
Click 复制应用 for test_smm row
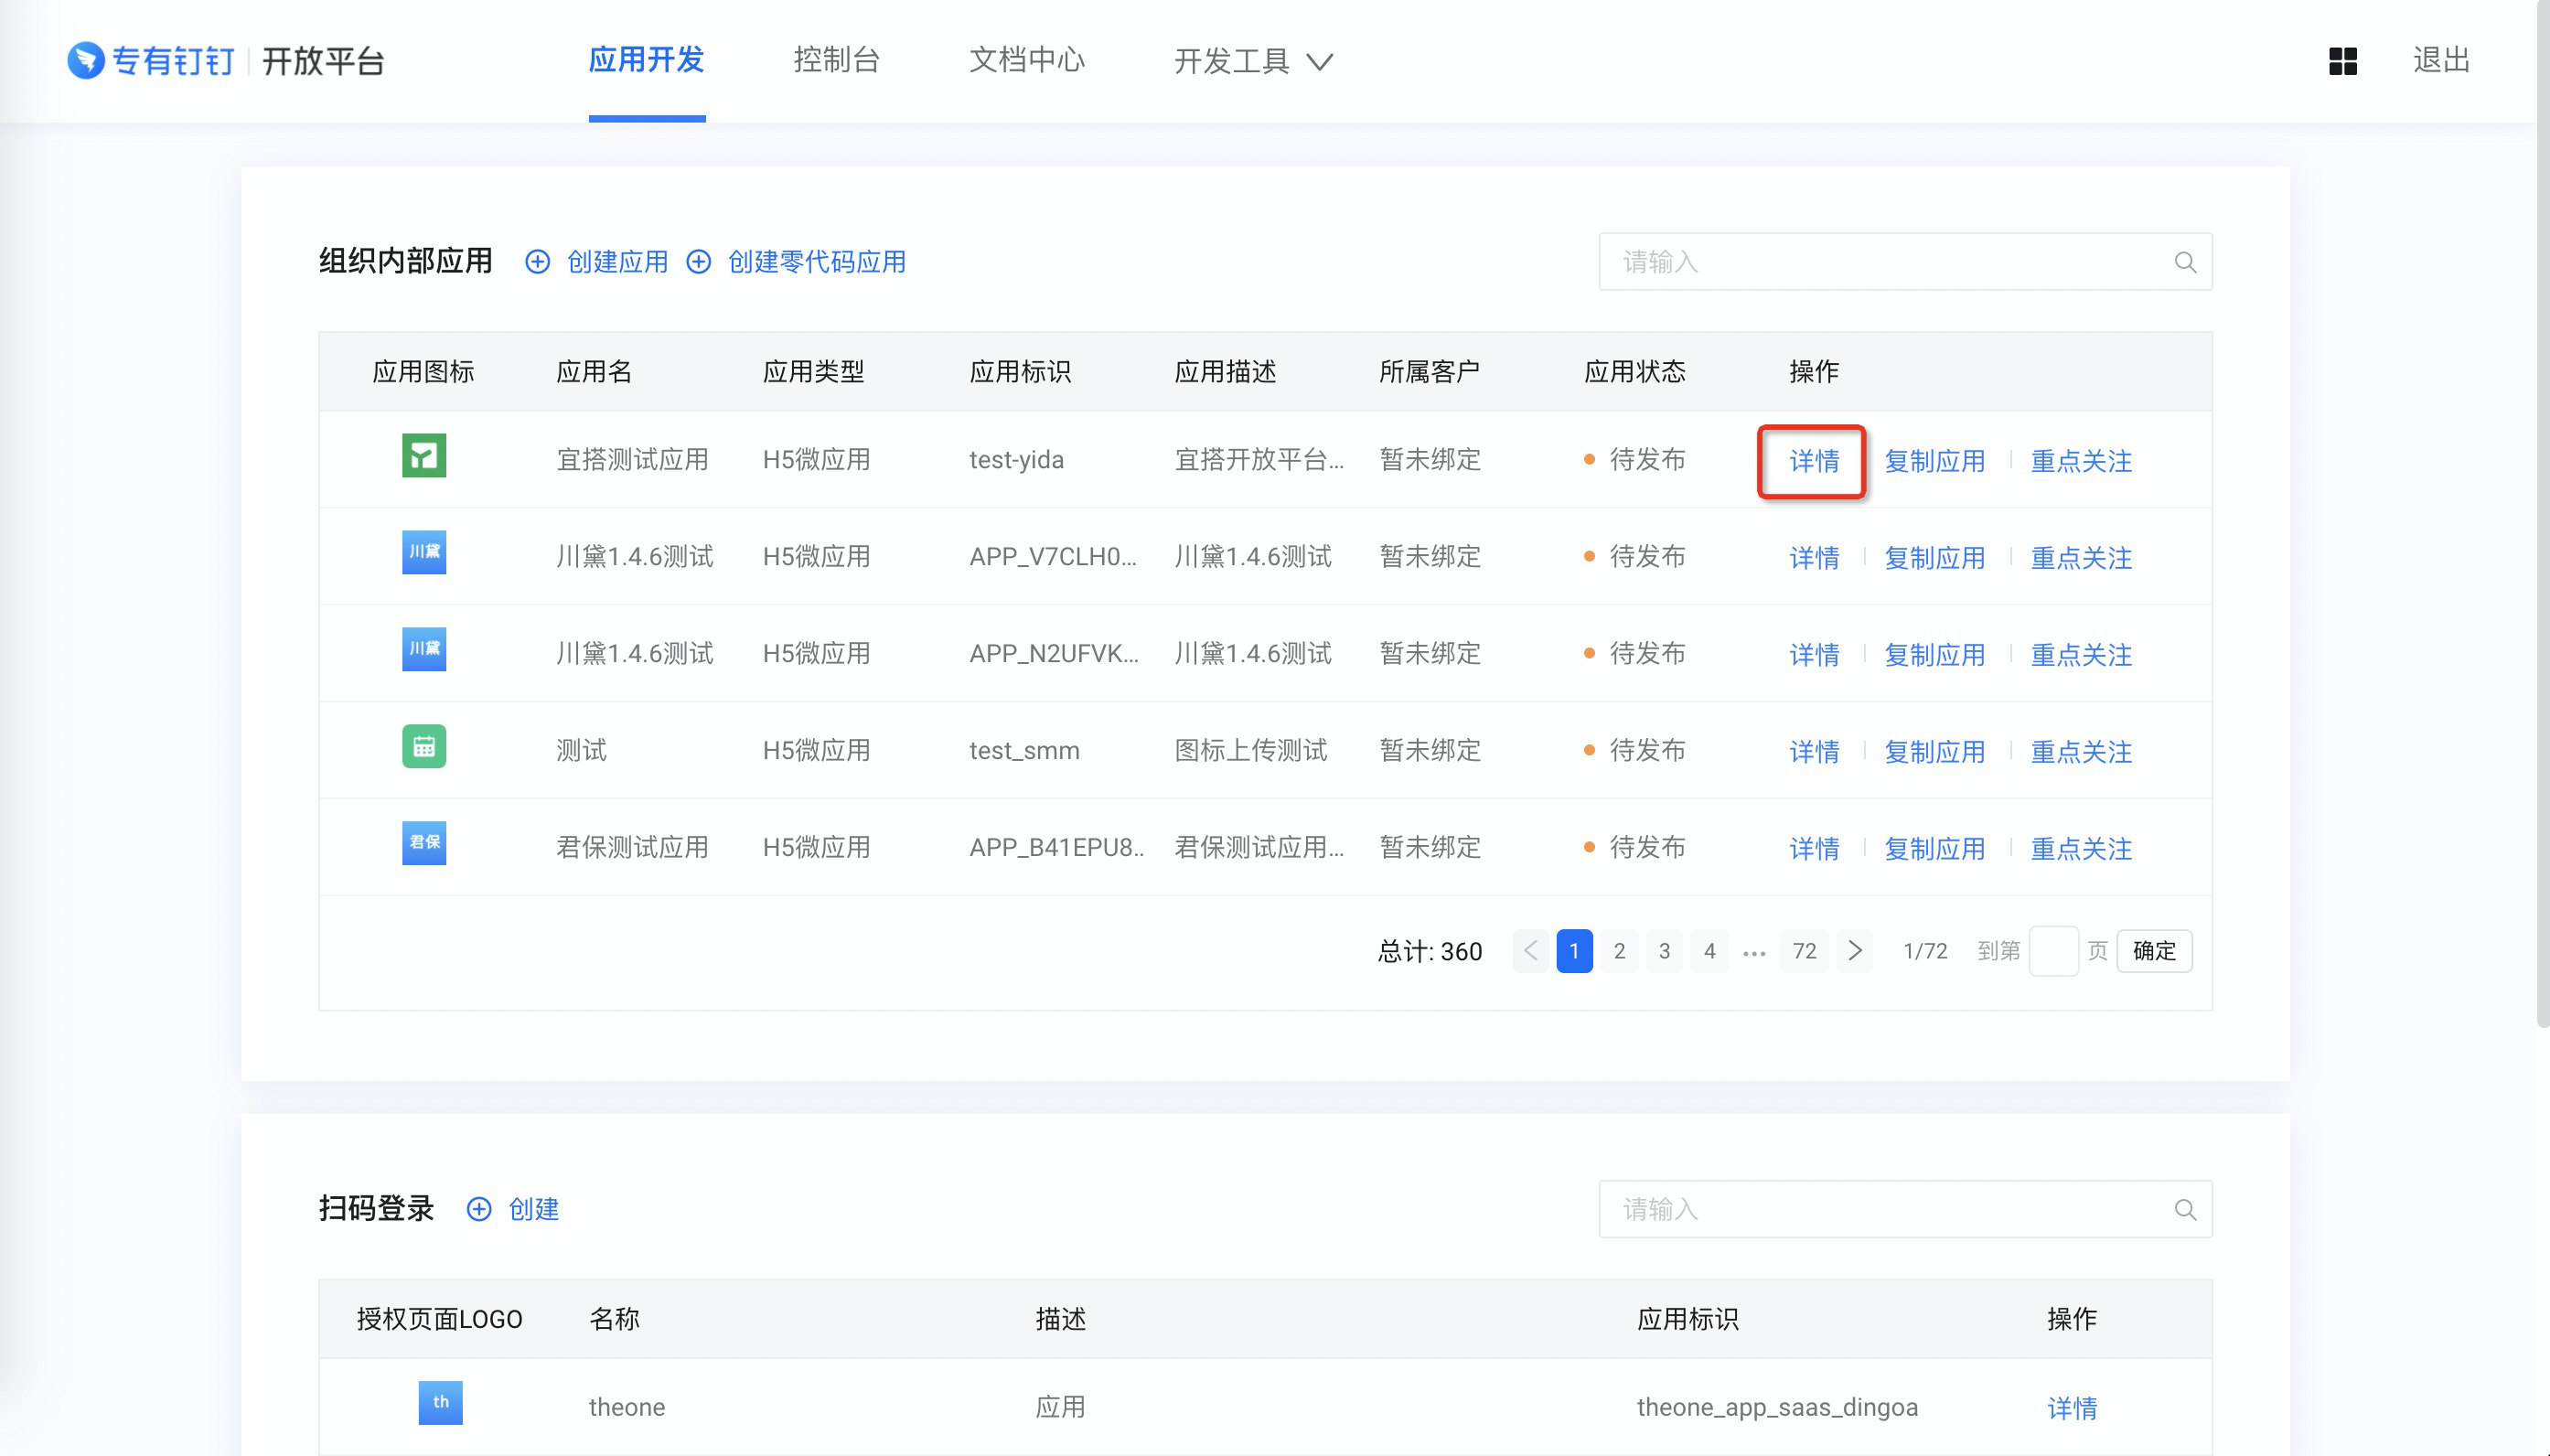(1934, 751)
